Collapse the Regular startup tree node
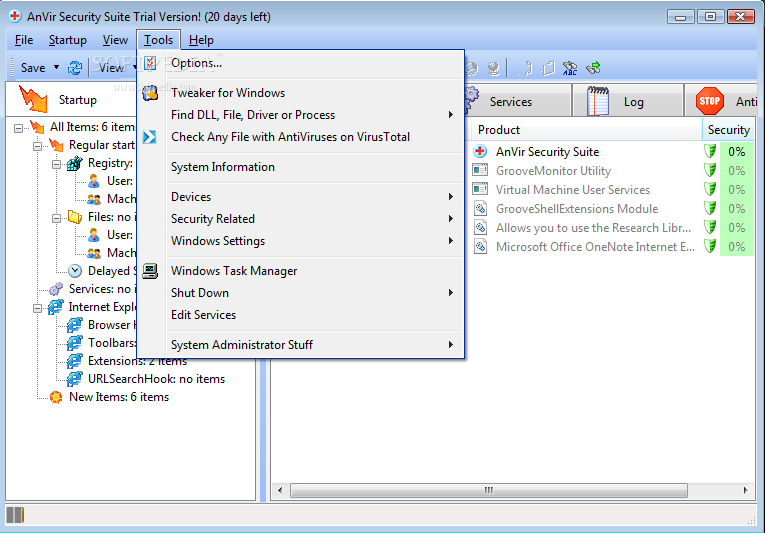This screenshot has height=533, width=765. [x=38, y=146]
